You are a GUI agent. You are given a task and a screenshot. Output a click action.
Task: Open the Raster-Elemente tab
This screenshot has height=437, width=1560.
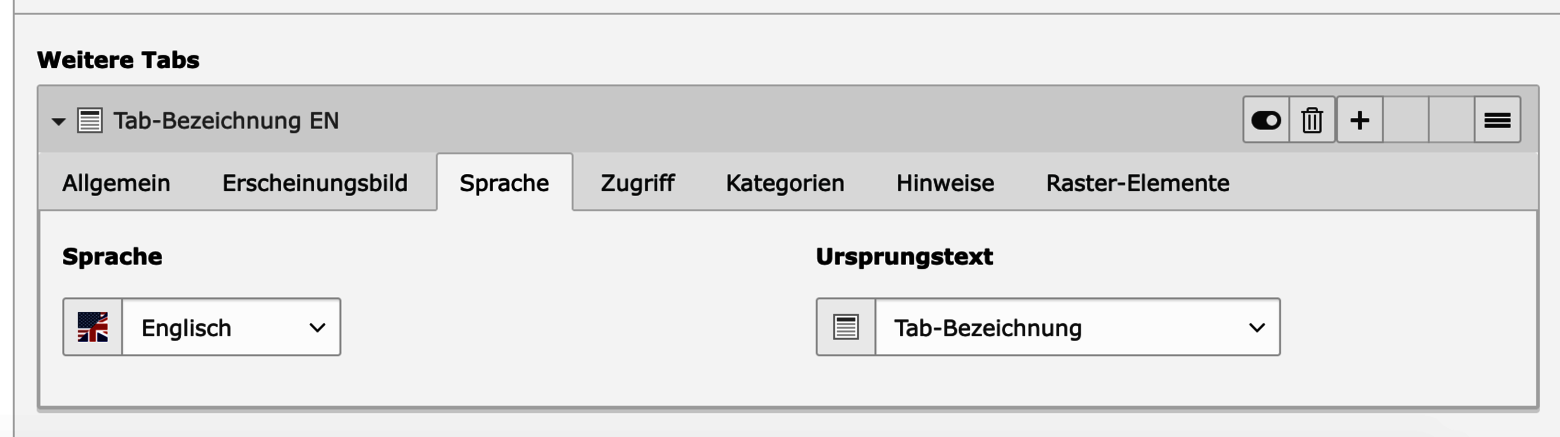click(1138, 183)
